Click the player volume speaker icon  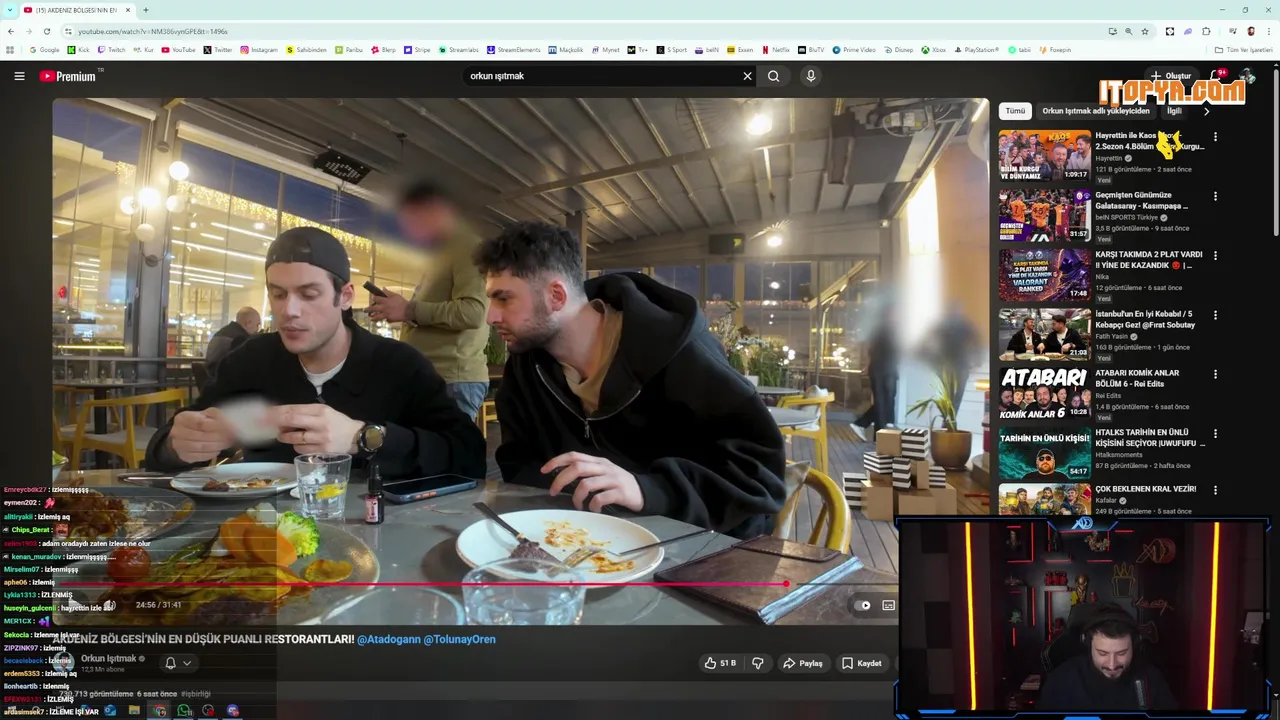108,605
